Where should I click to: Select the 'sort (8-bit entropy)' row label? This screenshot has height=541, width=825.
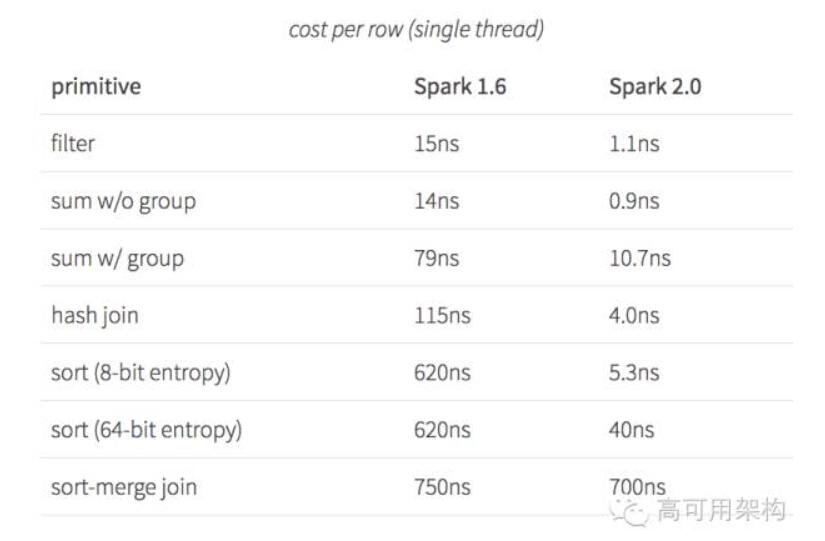140,373
